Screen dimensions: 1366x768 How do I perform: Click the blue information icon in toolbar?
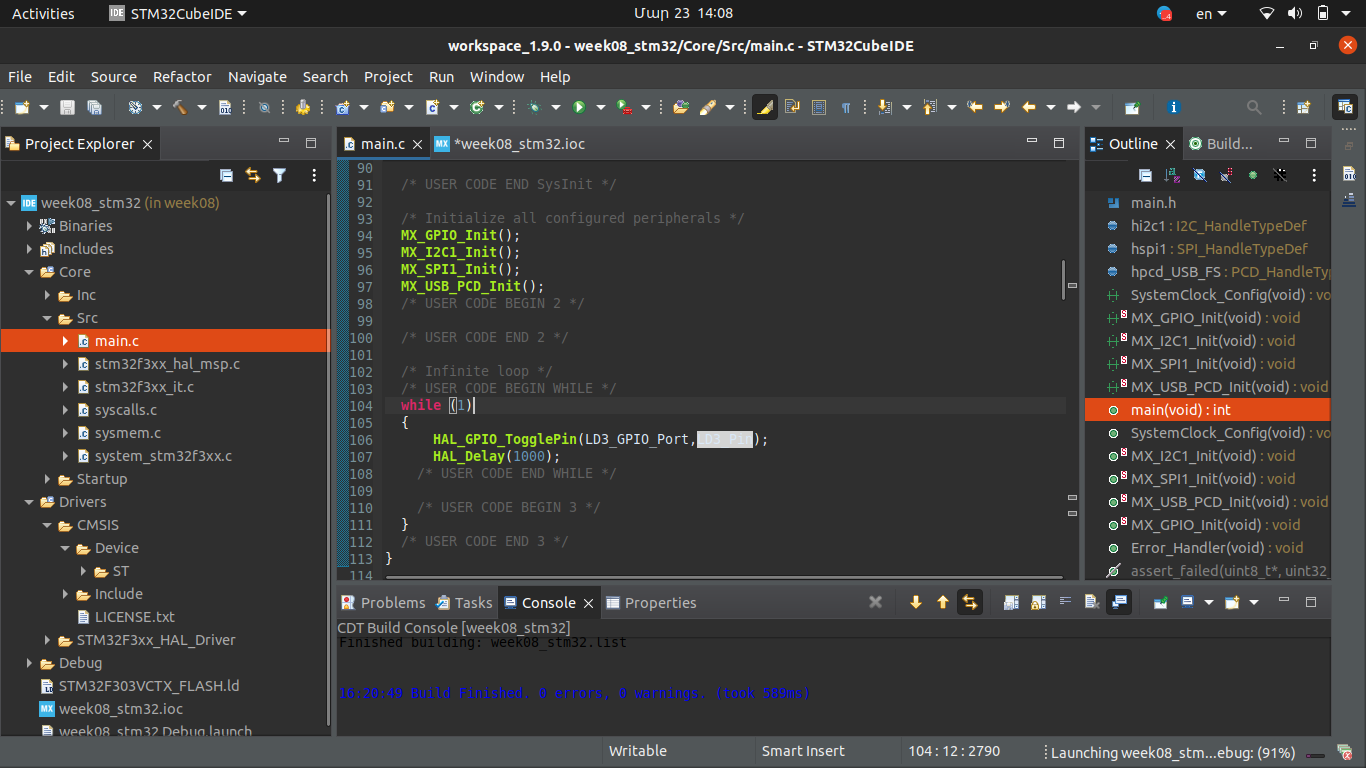(x=1174, y=107)
